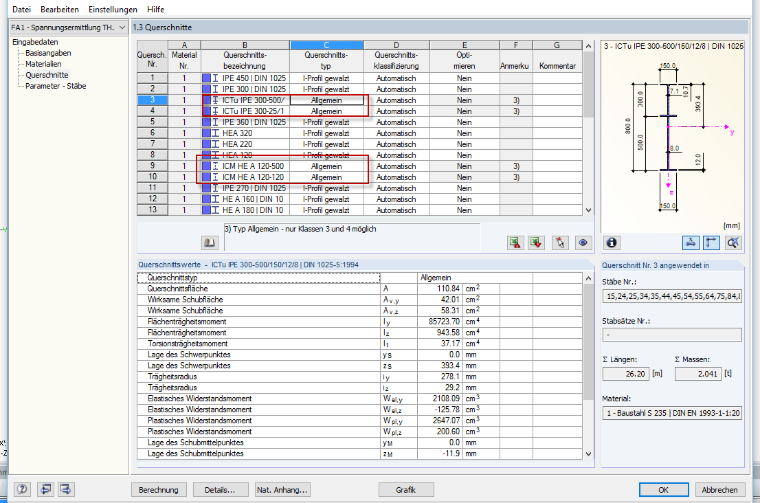Click the '3)' remark cell in the ICM HE A 120-120 row
760x503 pixels.
[516, 177]
